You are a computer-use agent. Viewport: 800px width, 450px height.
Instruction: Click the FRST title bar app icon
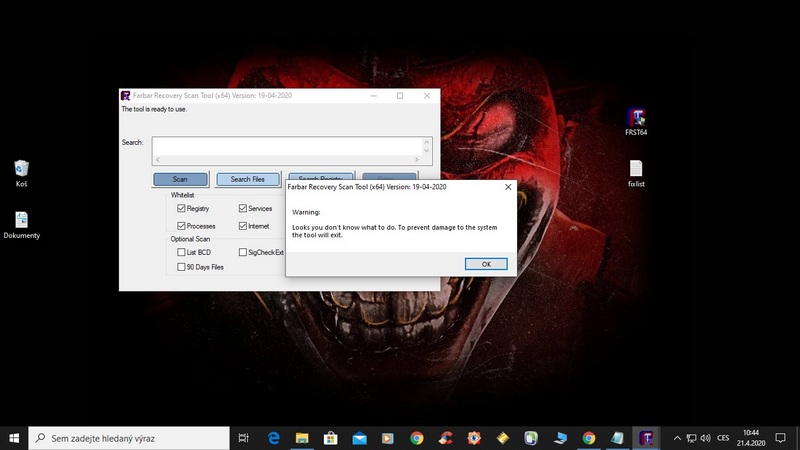tap(126, 95)
